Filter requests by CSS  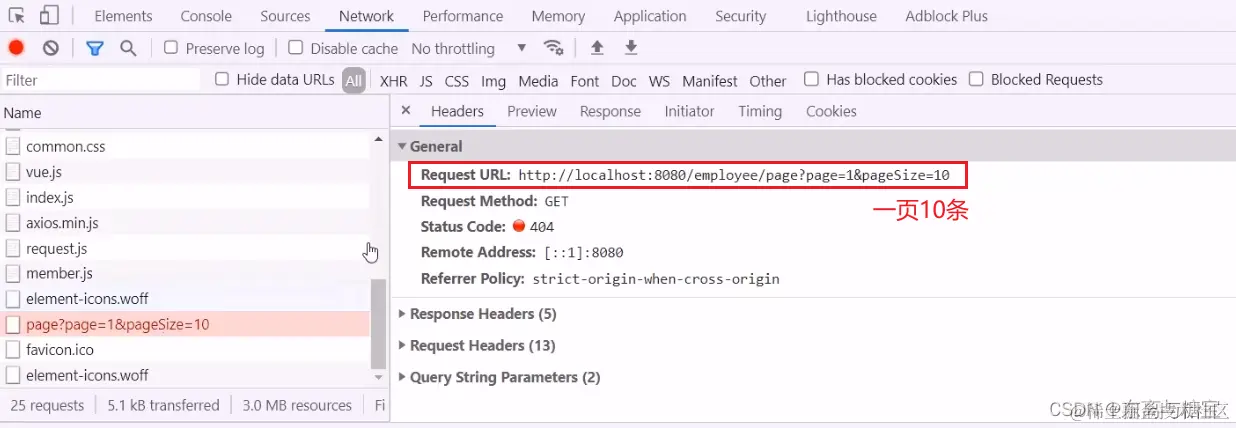pyautogui.click(x=457, y=81)
